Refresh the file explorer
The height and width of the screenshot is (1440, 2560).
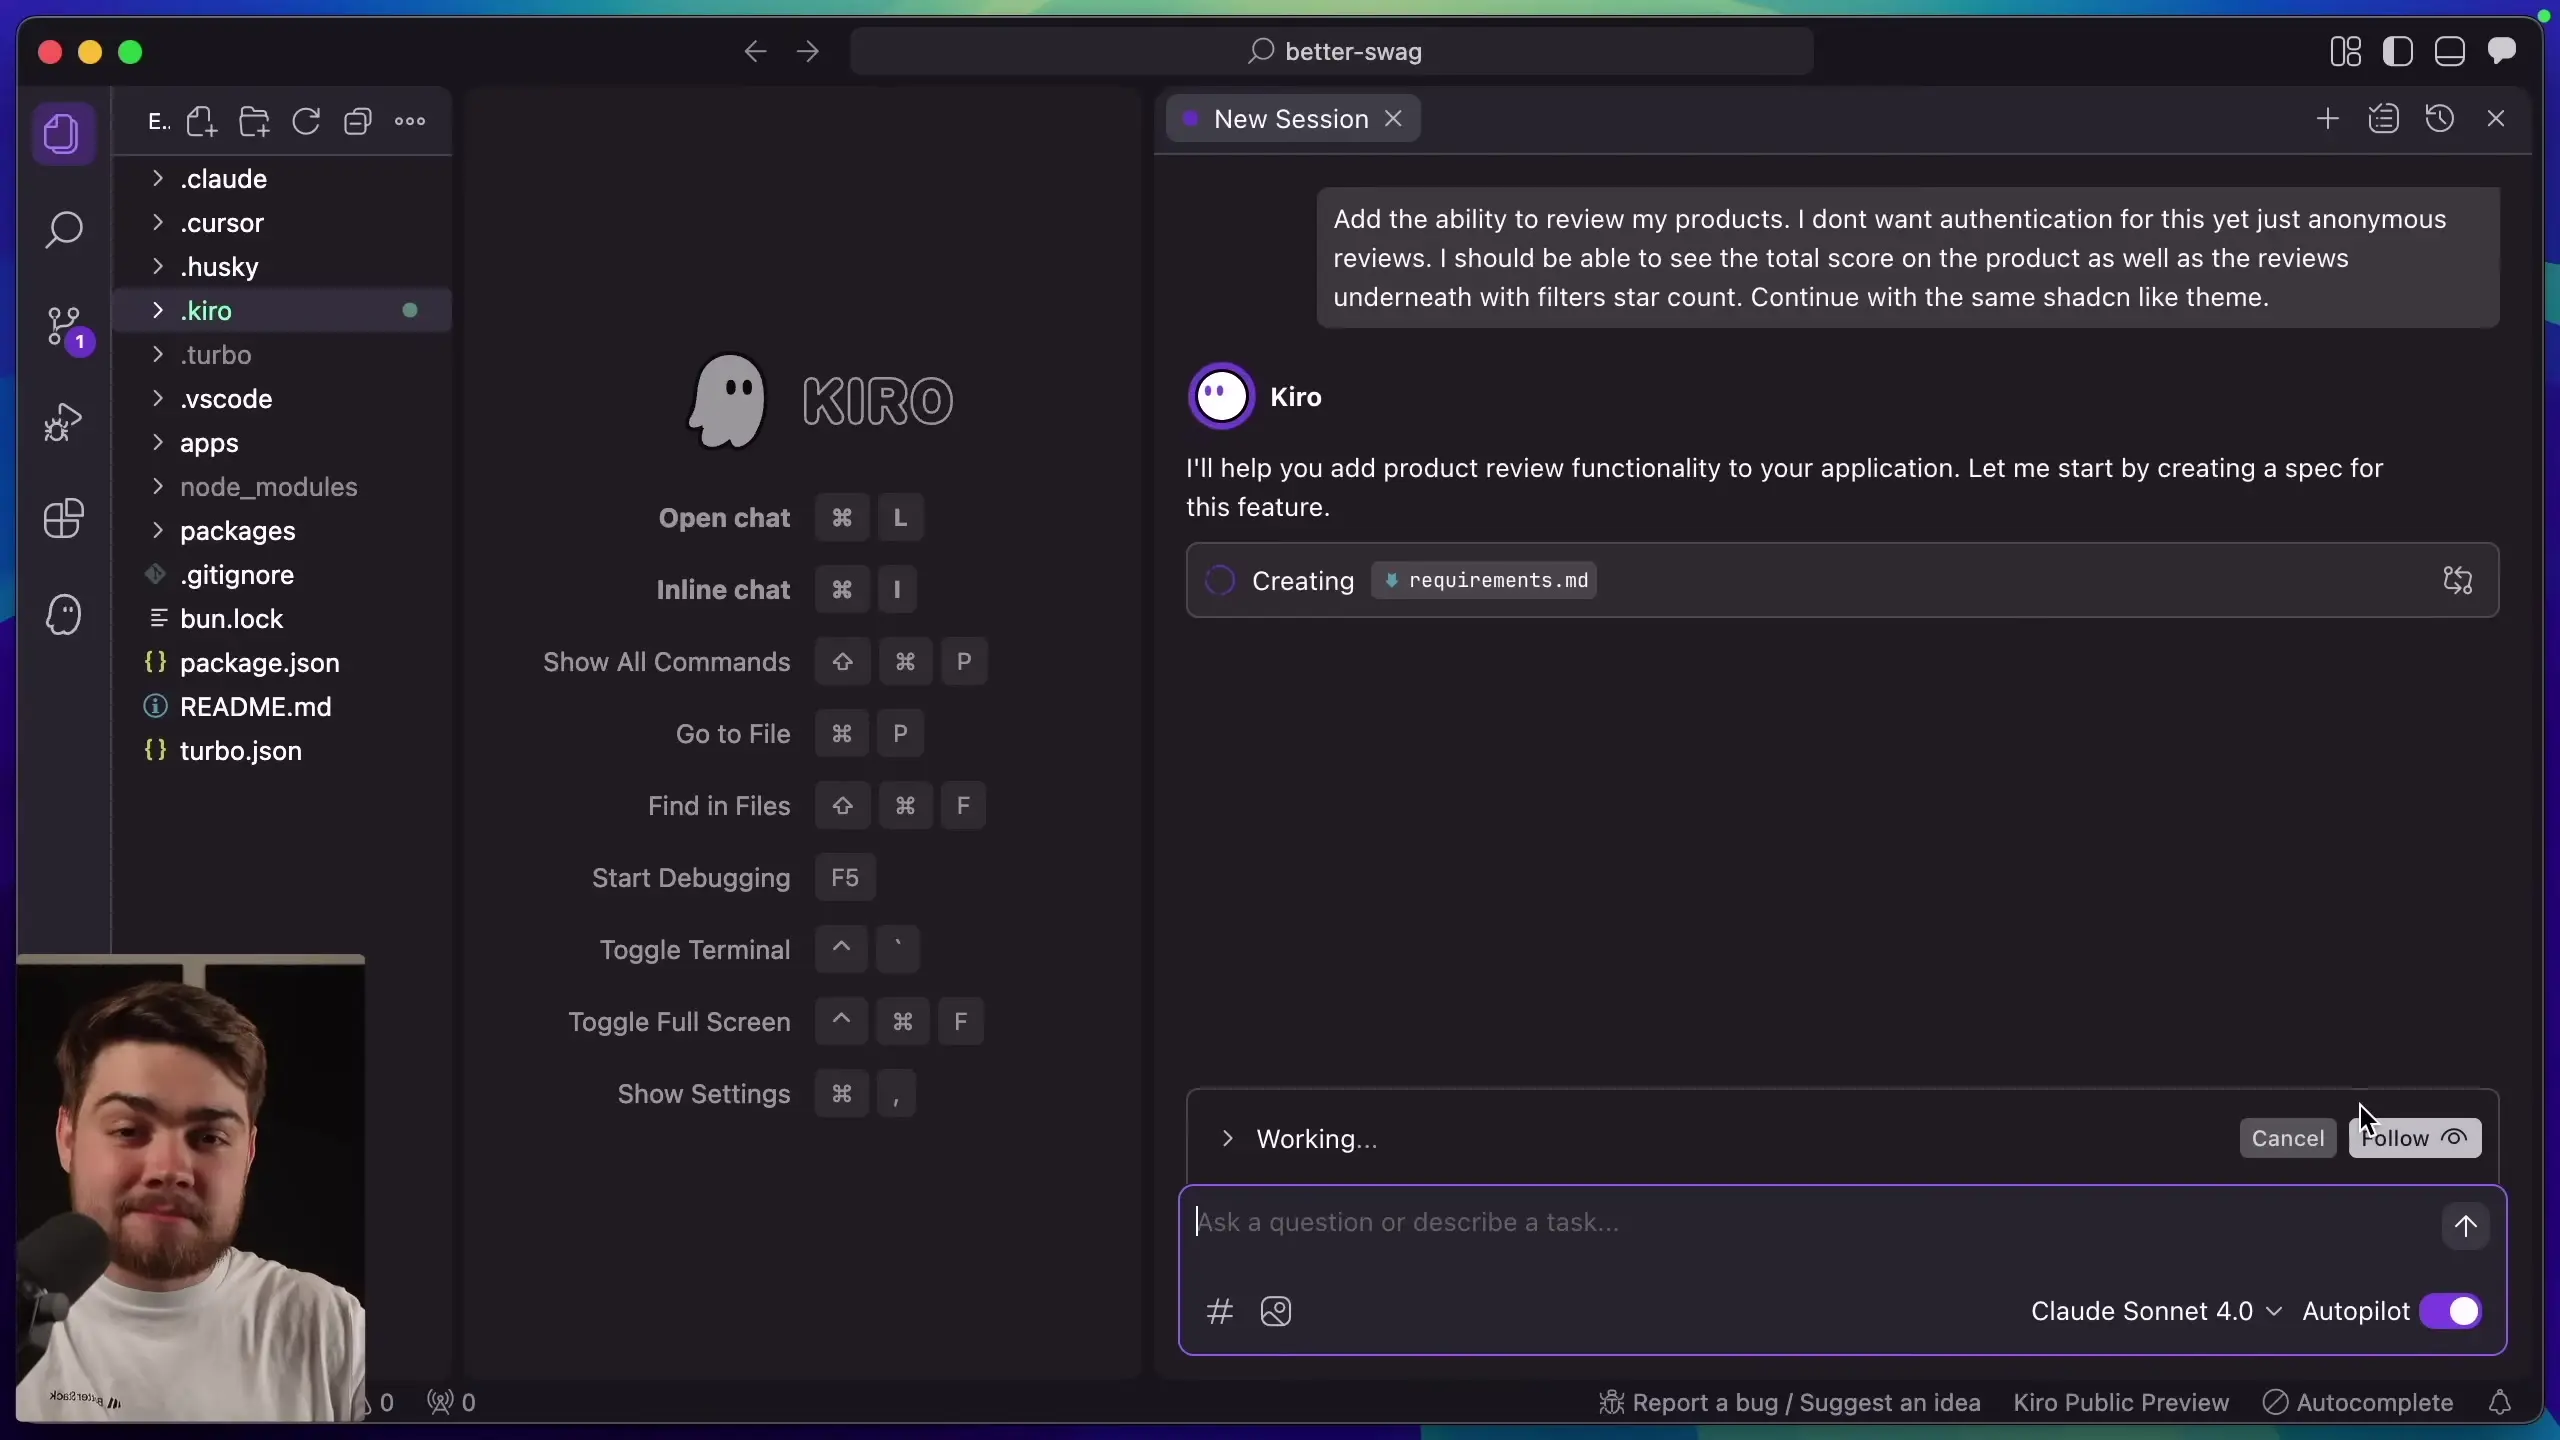[306, 121]
